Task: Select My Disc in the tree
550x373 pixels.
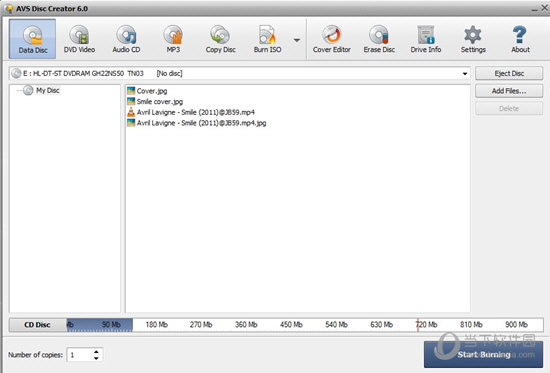Action: 48,91
